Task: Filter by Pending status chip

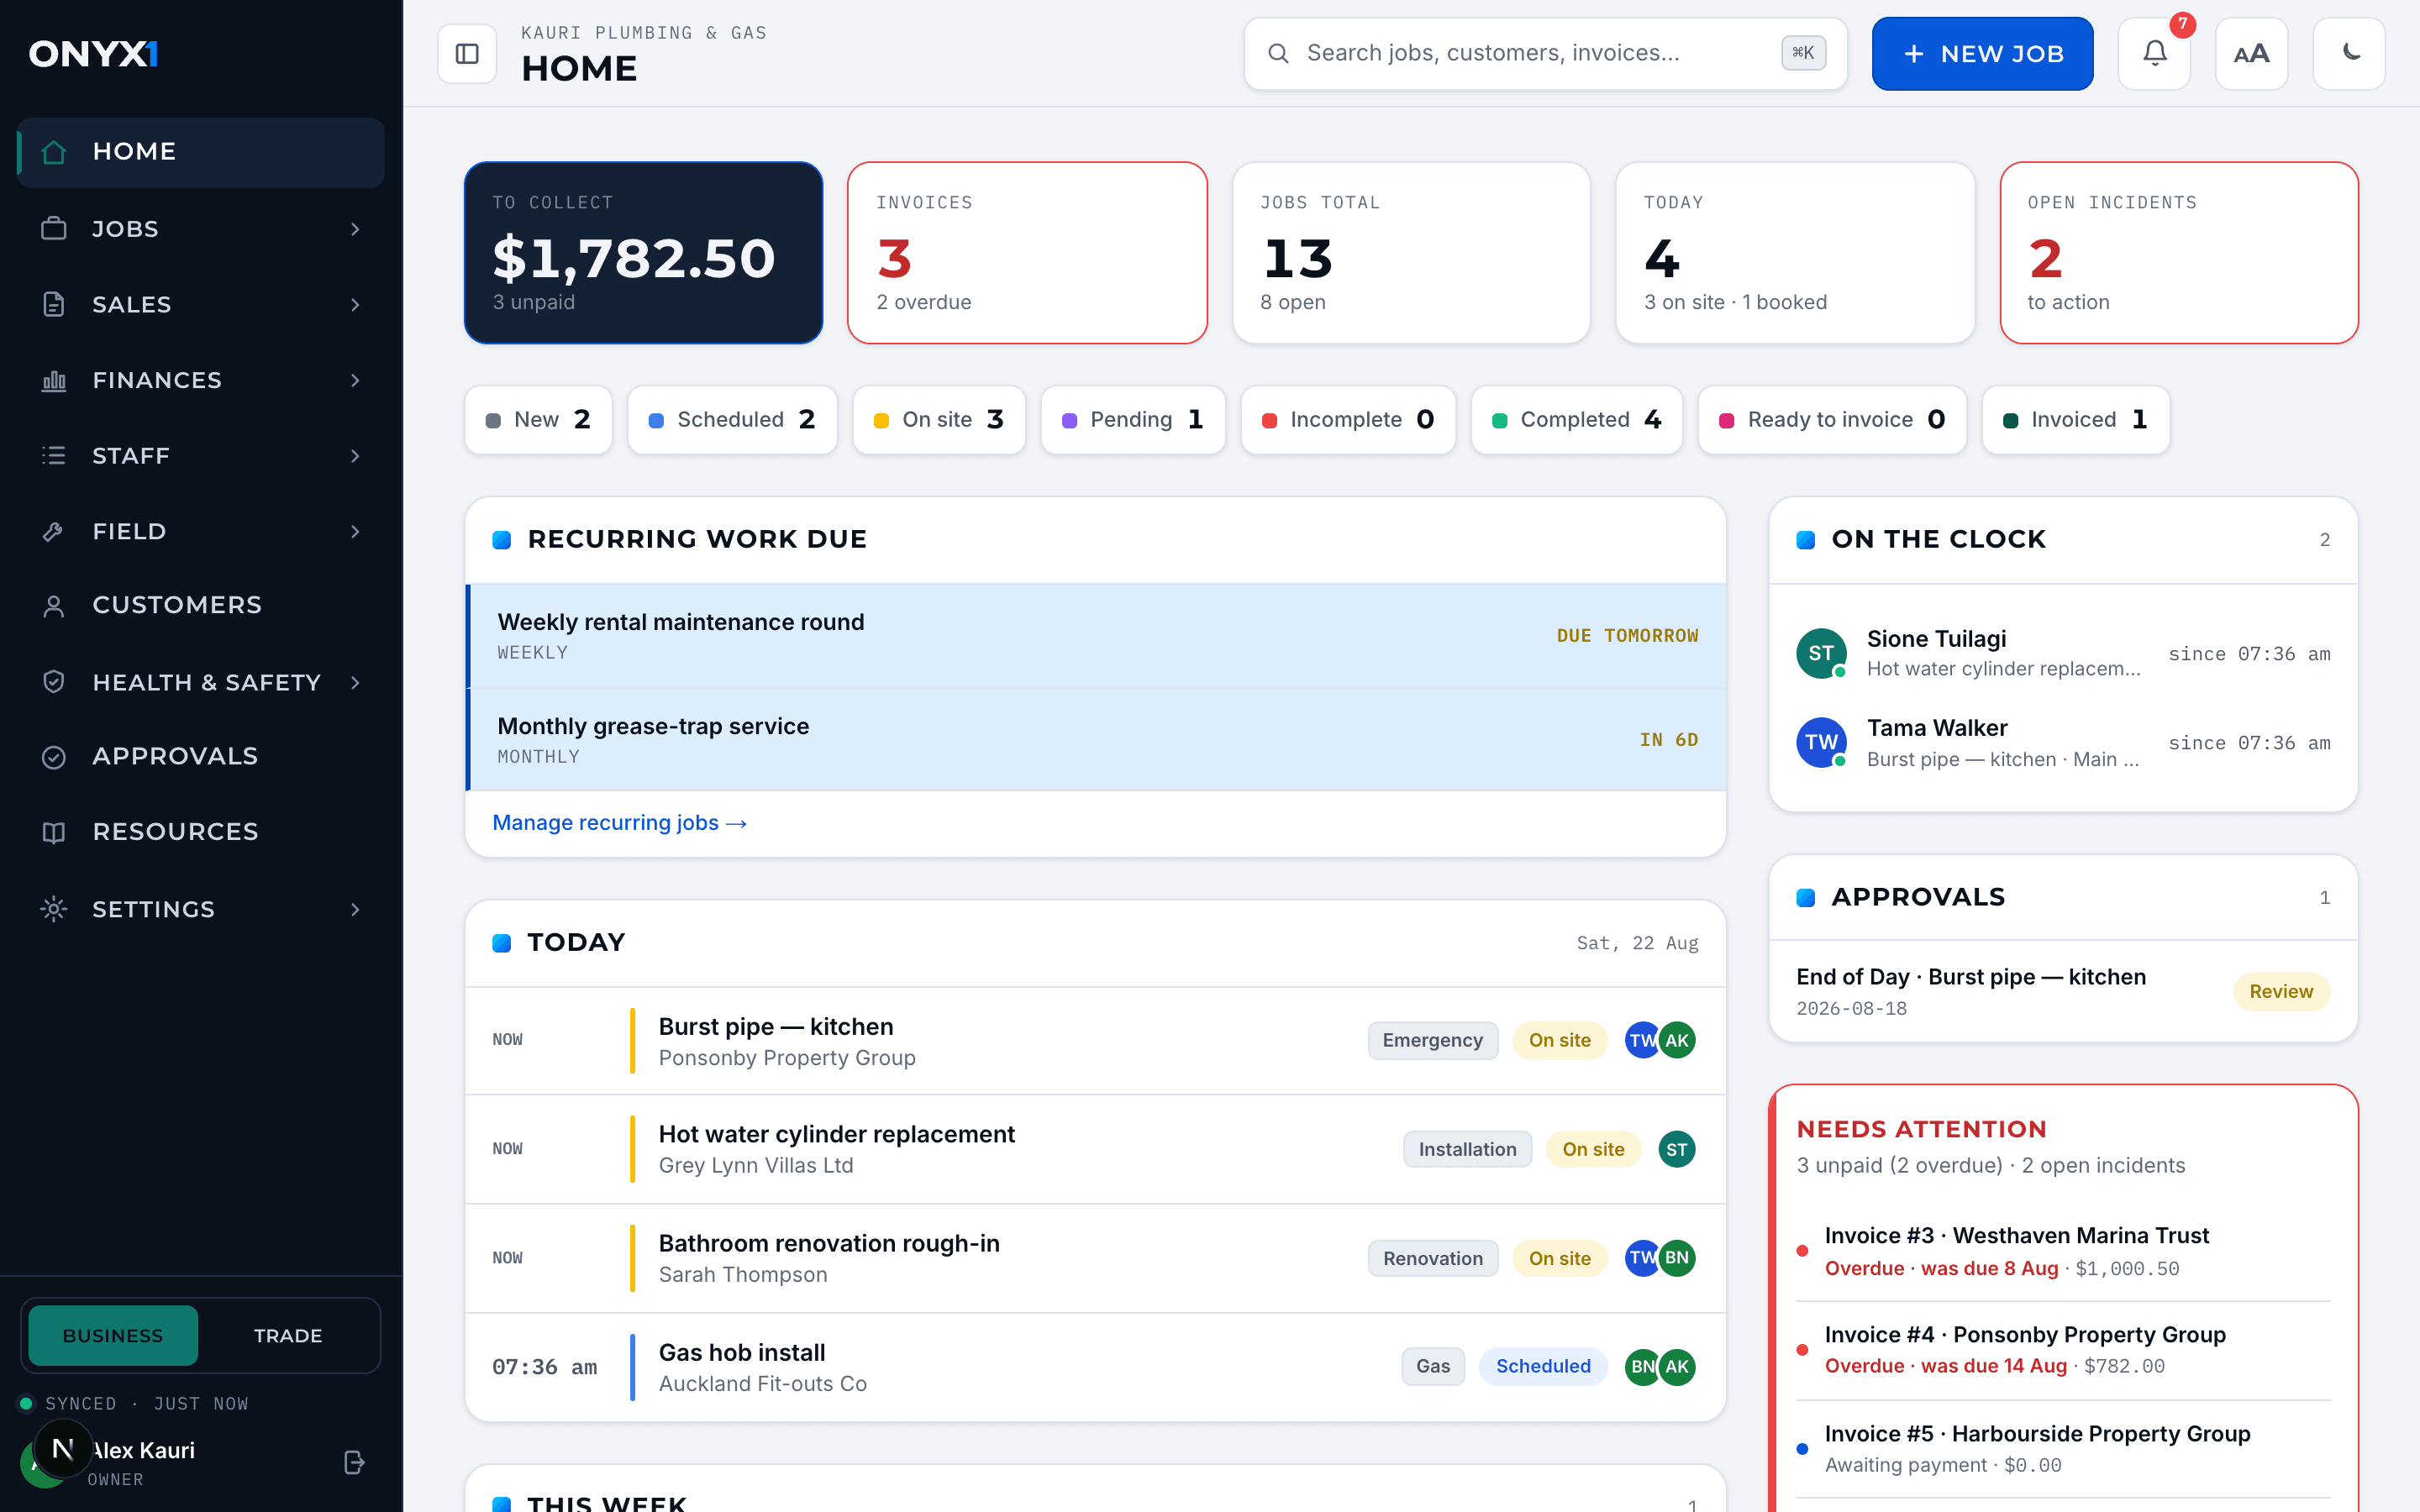Action: click(x=1133, y=420)
